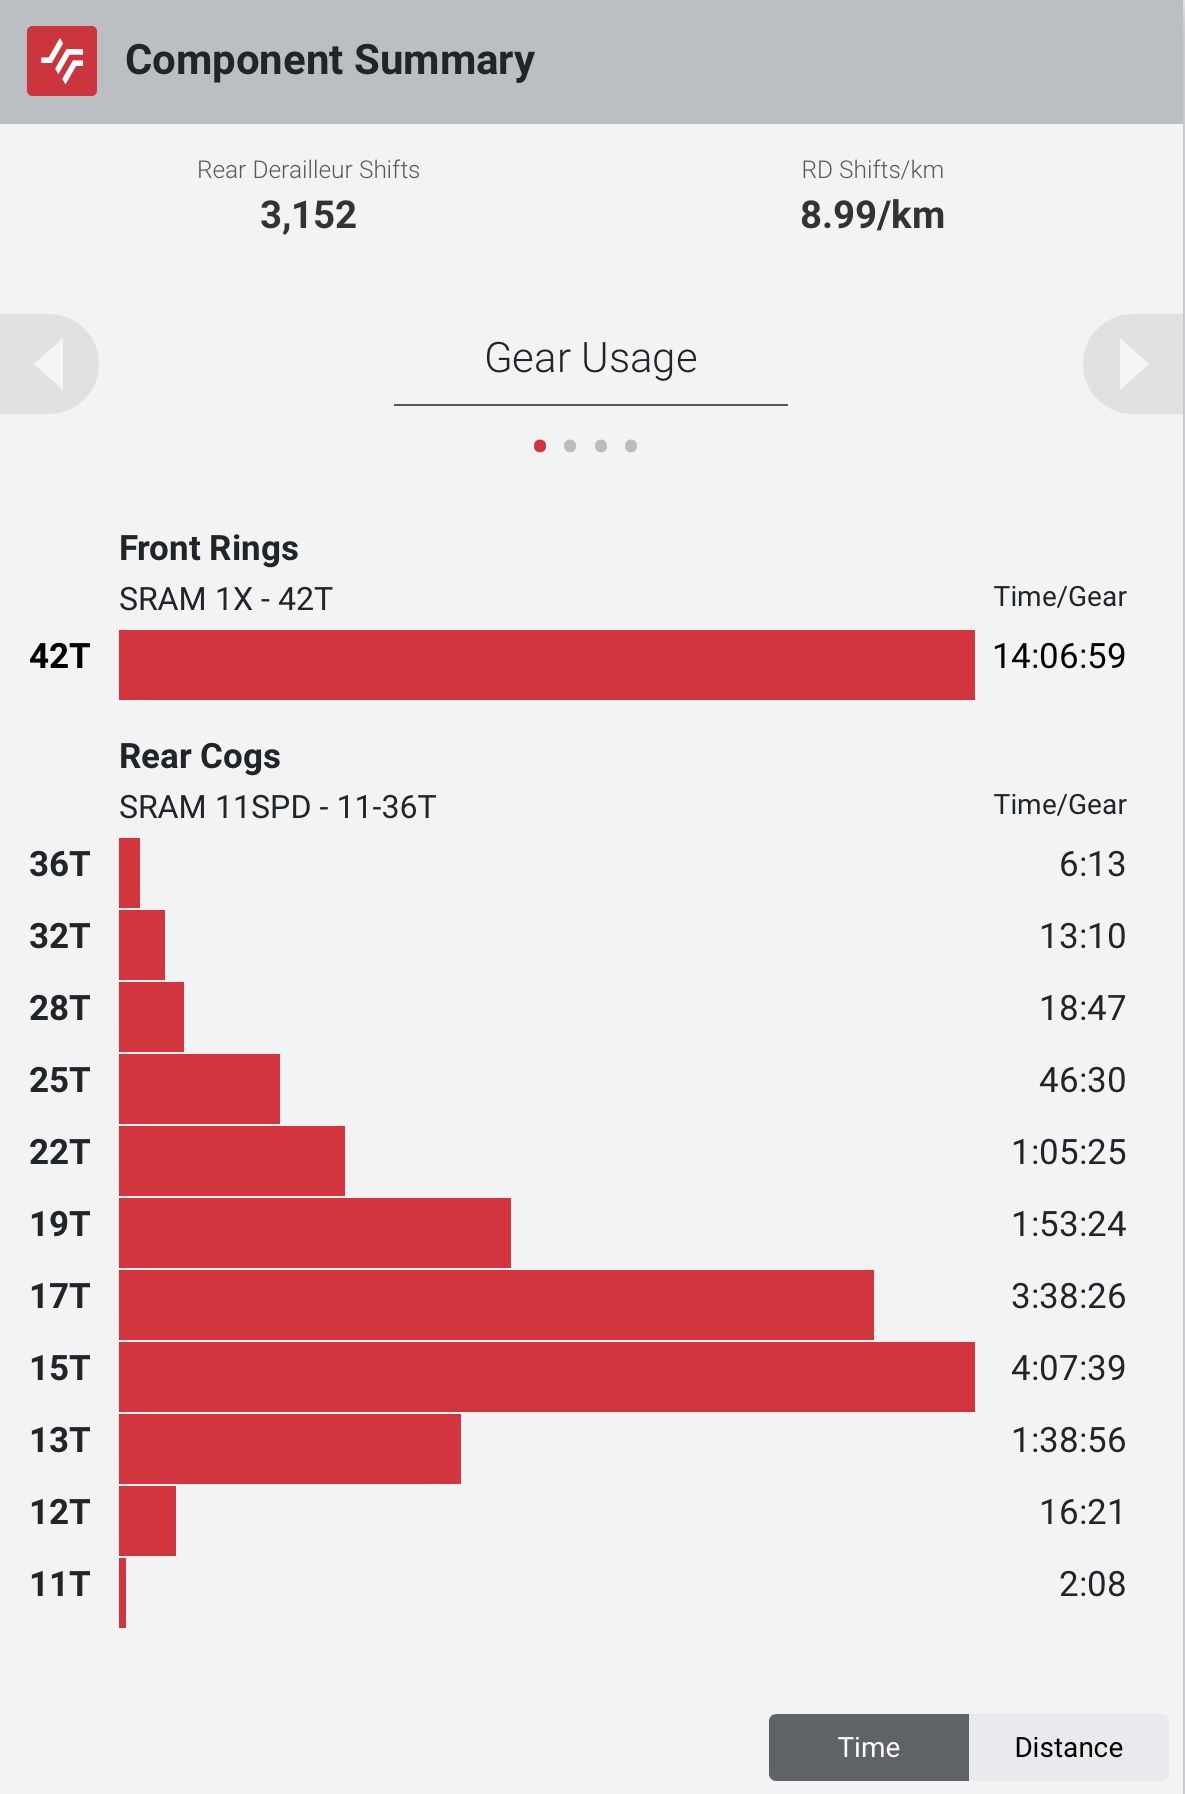The height and width of the screenshot is (1794, 1185).
Task: Click the Gear Usage heading
Action: pos(591,358)
